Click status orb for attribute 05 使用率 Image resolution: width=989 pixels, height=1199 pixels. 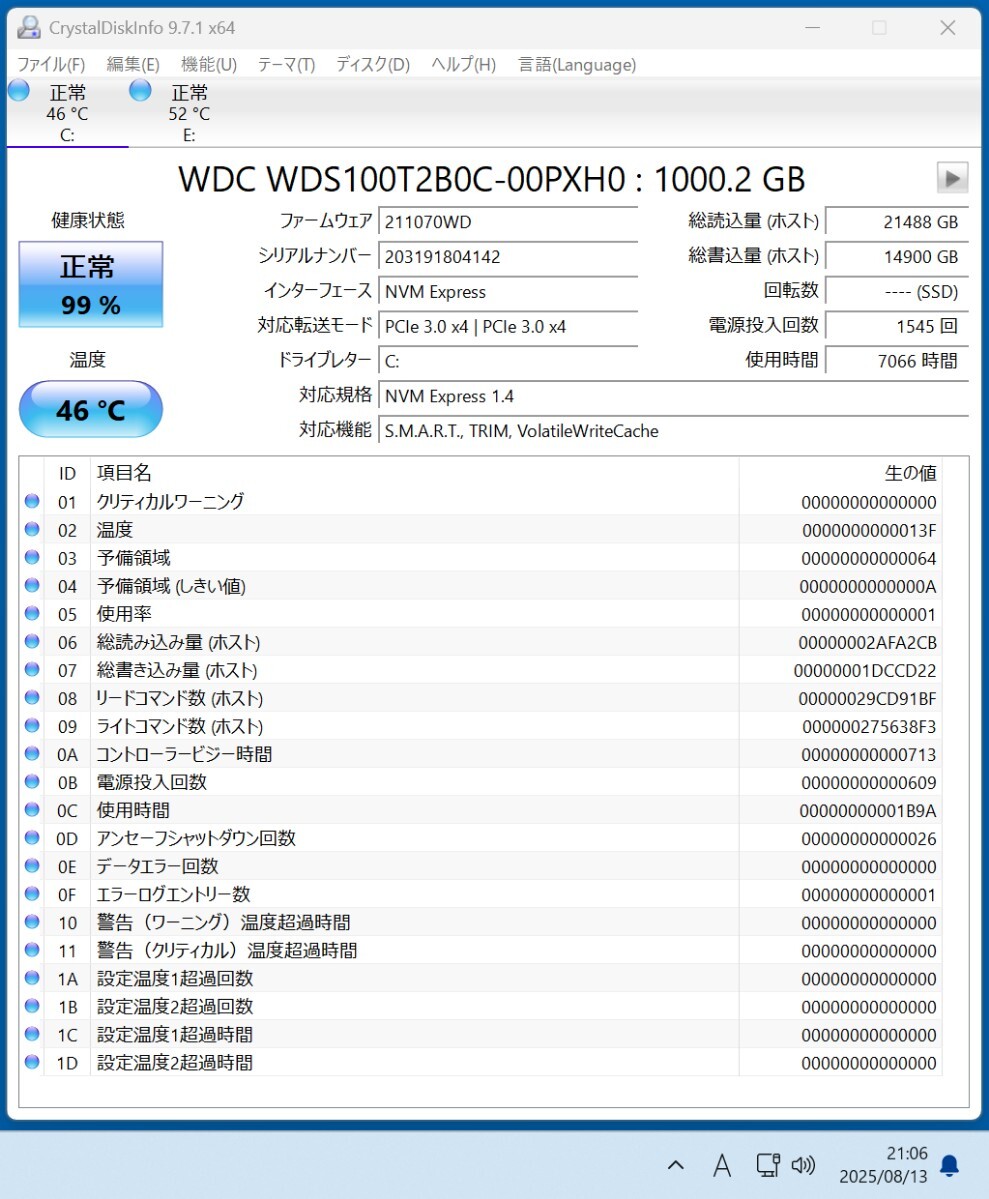pos(32,613)
